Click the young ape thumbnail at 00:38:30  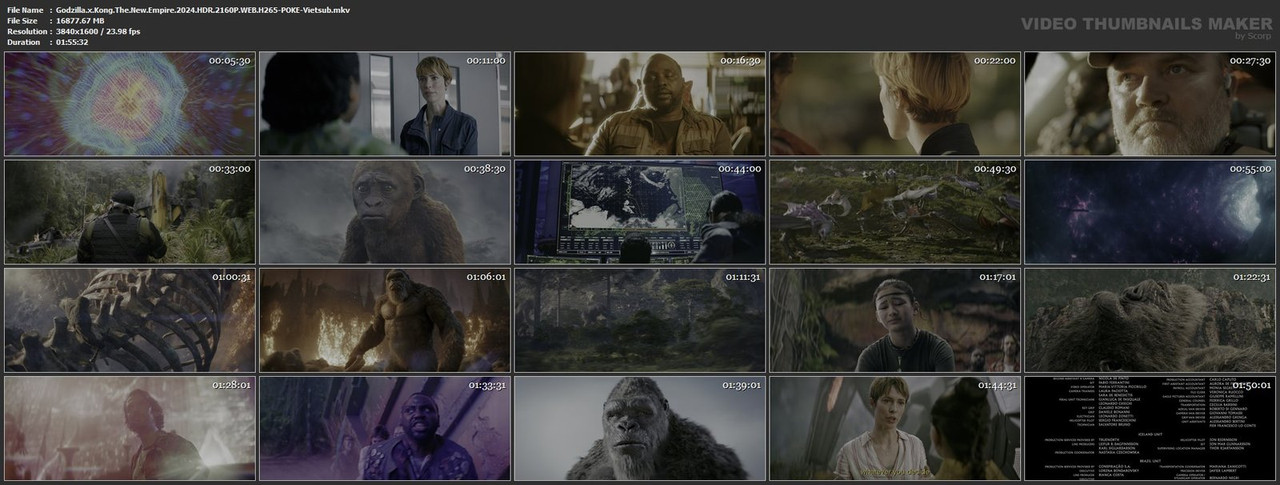tap(384, 211)
